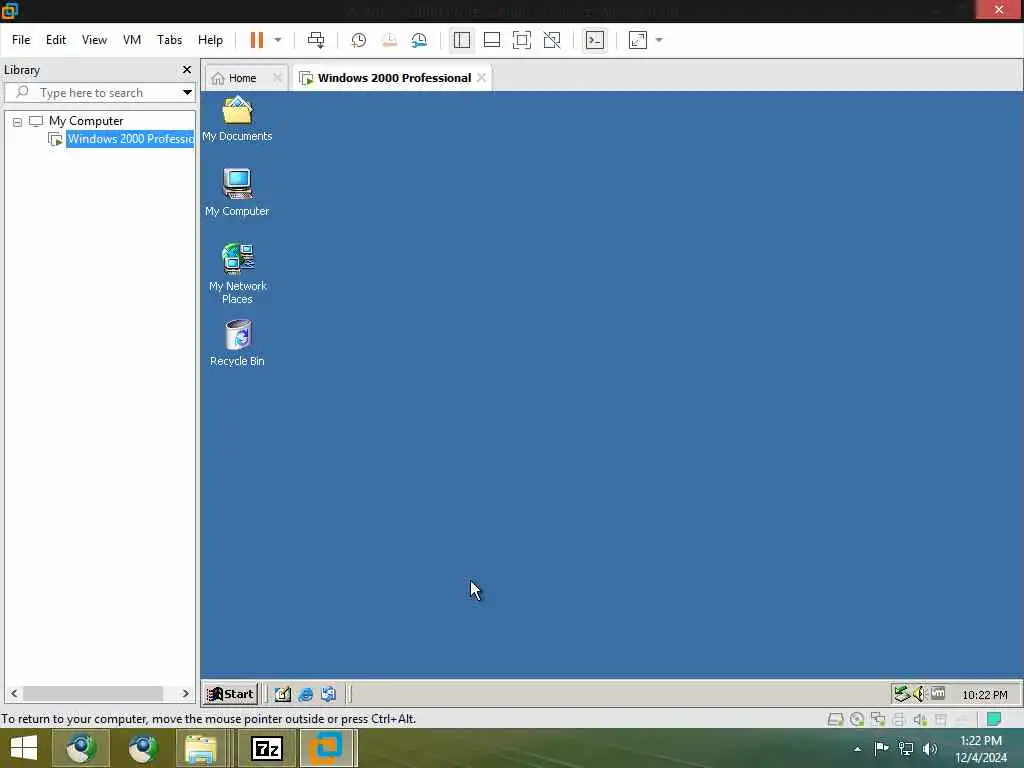Switch to Unity mode
The width and height of the screenshot is (1024, 768).
click(552, 40)
